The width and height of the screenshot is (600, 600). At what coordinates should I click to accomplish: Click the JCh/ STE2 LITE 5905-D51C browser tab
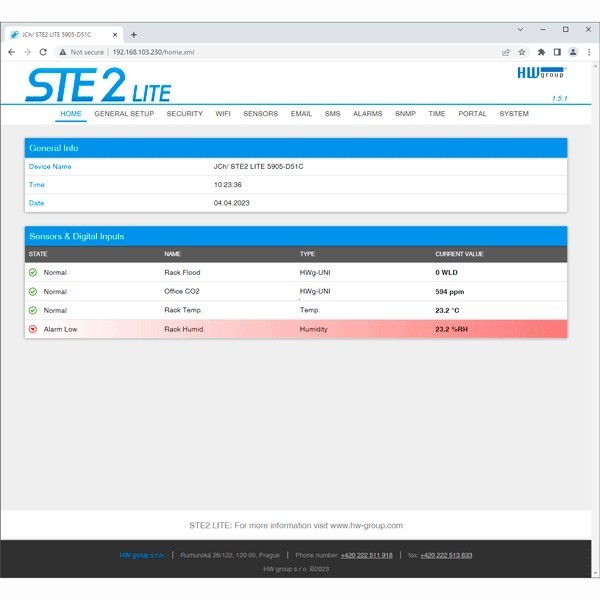click(x=63, y=35)
